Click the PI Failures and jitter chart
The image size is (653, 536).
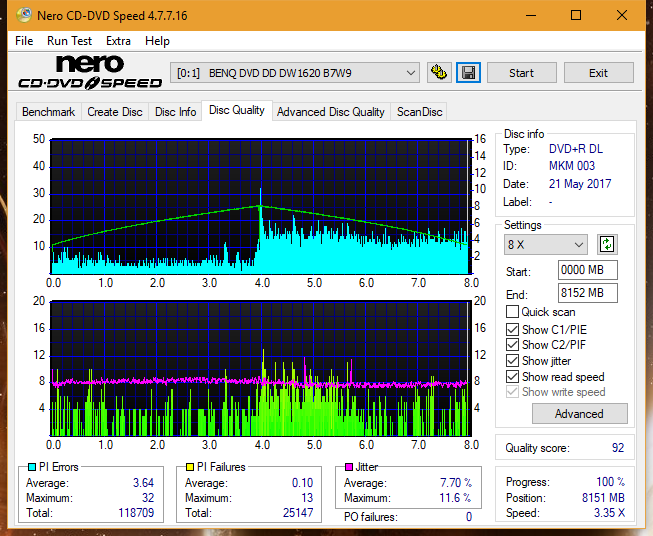click(x=261, y=369)
